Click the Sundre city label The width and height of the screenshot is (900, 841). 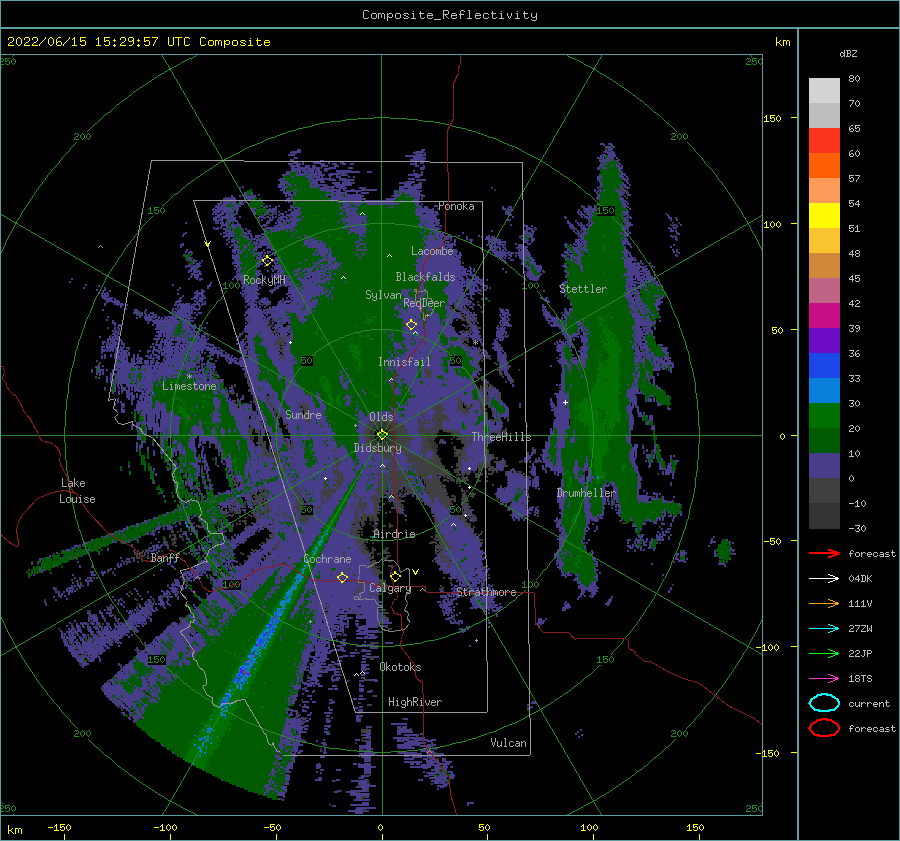tap(303, 414)
